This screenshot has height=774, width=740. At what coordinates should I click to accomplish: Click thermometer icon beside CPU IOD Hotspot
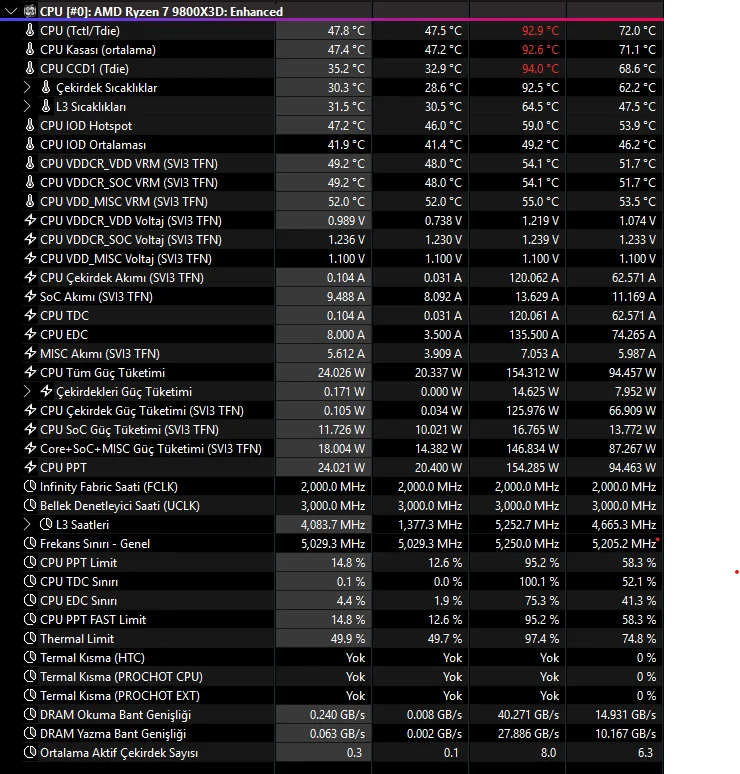30,125
